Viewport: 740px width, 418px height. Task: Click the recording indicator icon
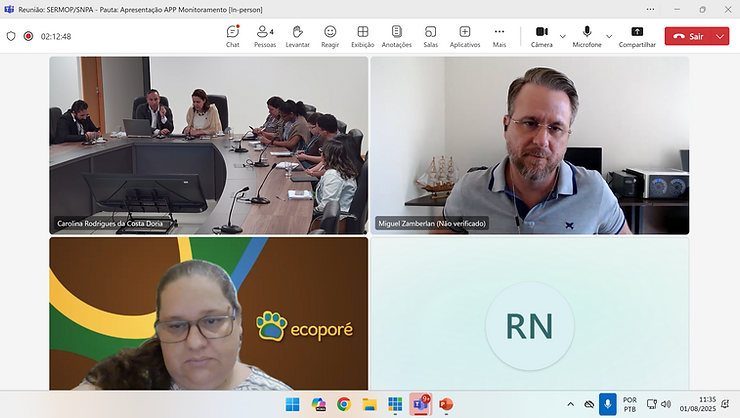click(28, 36)
